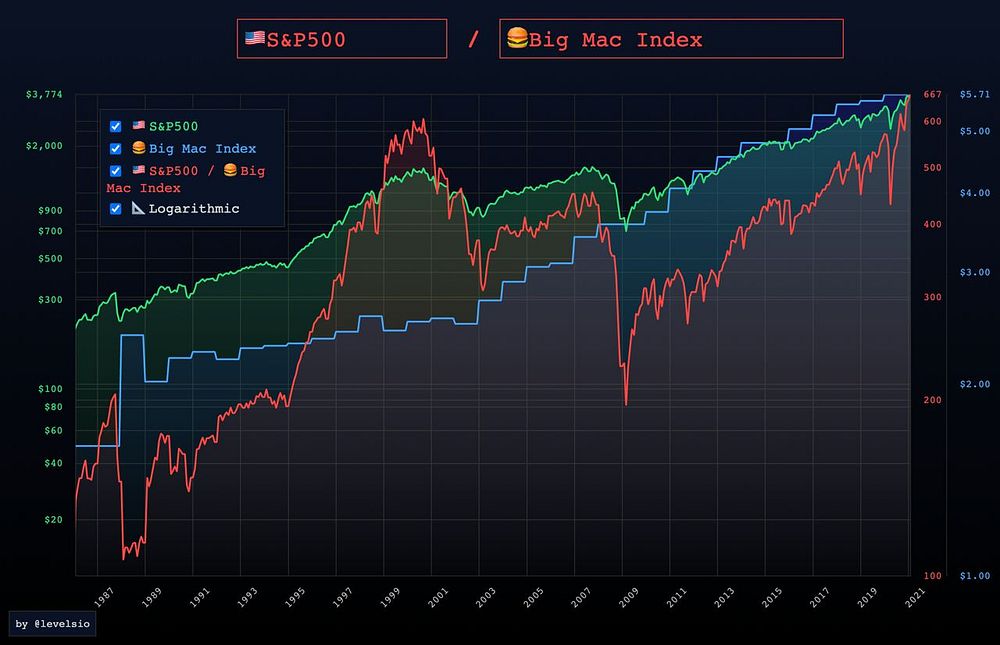Click the '$1.00' Big Mac price label
This screenshot has height=645, width=1000.
[974, 576]
